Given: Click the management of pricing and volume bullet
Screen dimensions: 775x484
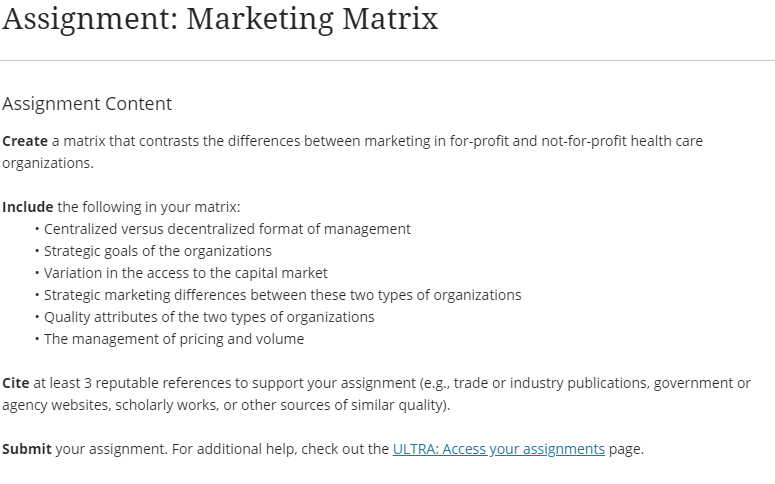Looking at the screenshot, I should 174,339.
